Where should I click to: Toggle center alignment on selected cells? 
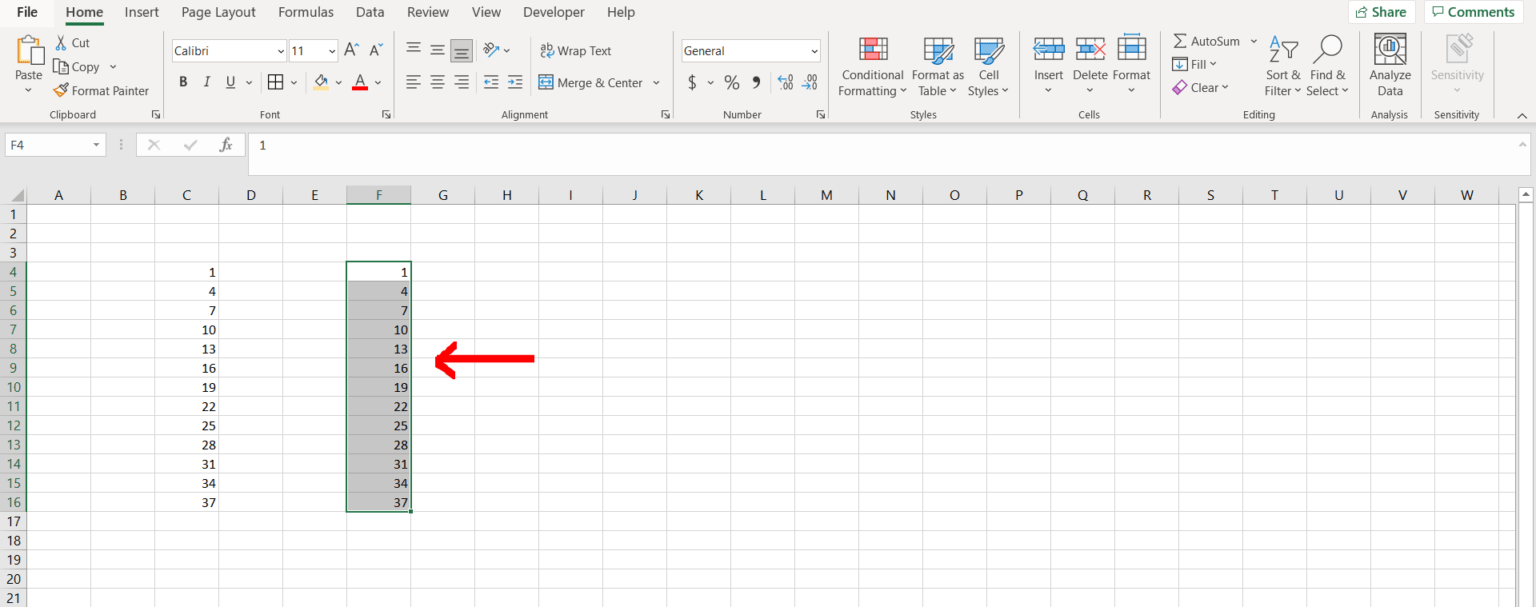click(x=437, y=82)
